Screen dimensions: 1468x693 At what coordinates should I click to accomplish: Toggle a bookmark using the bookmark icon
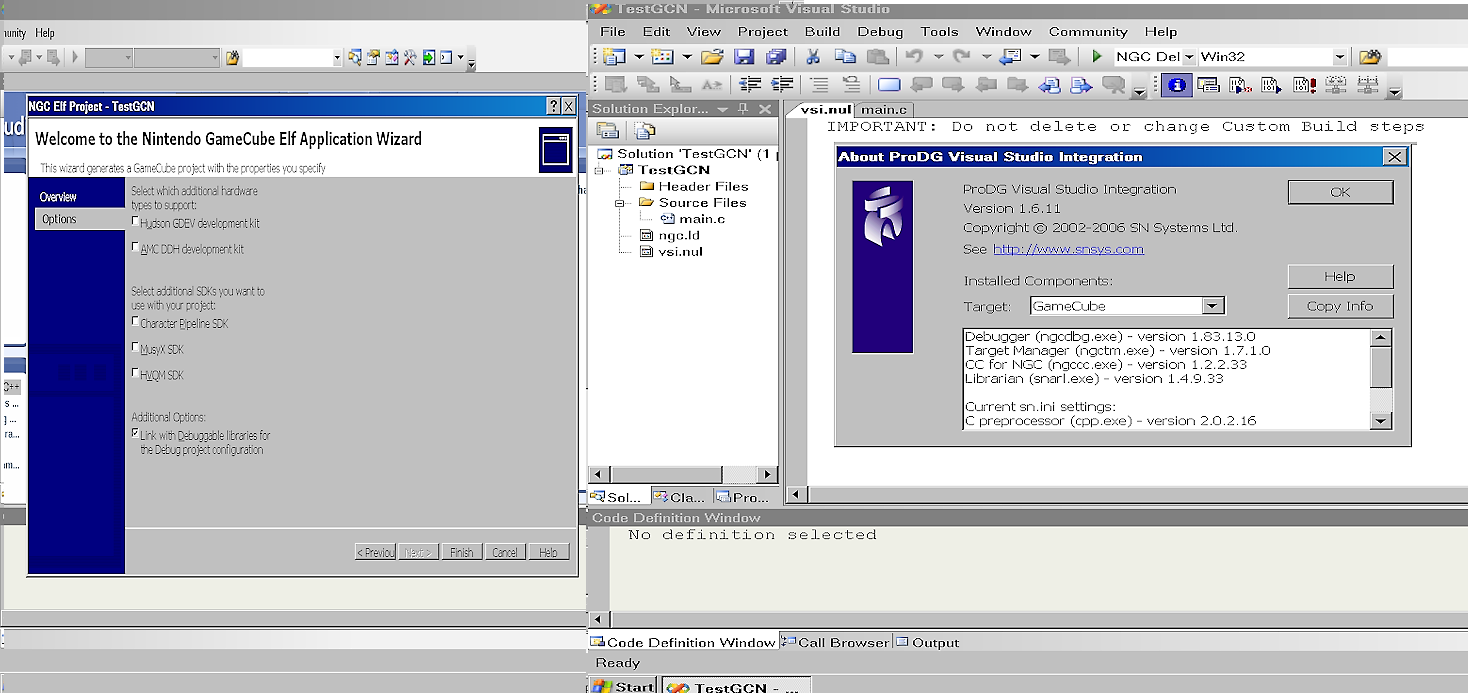[x=888, y=85]
